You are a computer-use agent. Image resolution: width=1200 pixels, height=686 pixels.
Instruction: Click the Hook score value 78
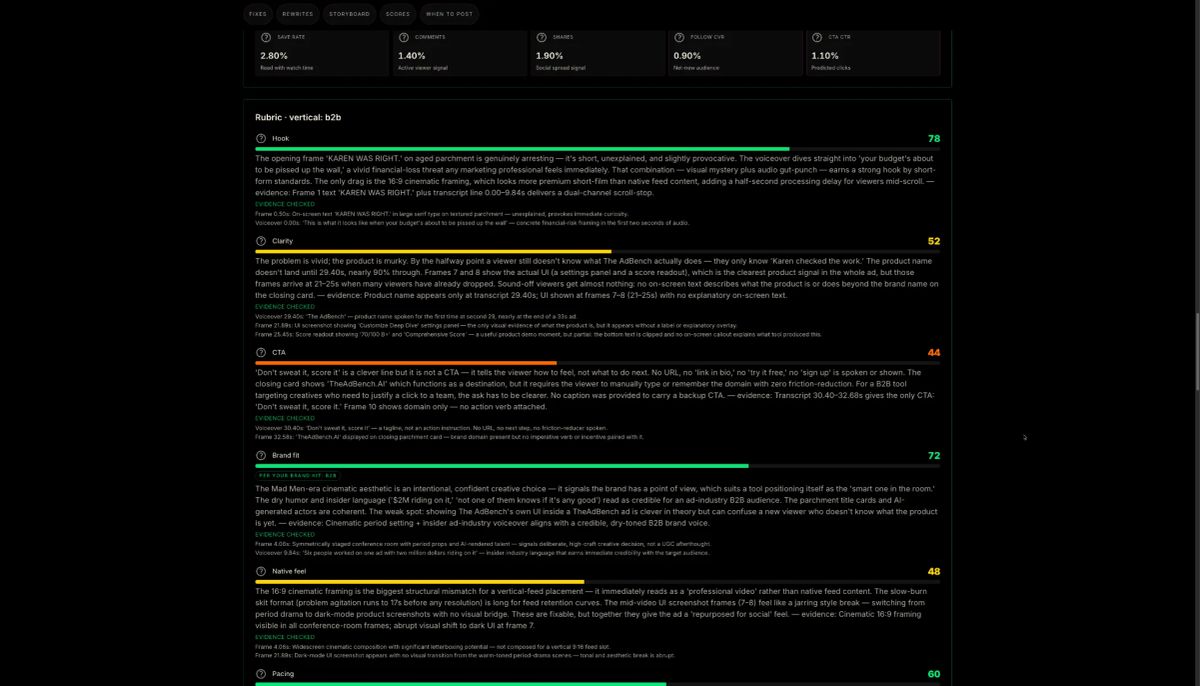[x=934, y=139]
